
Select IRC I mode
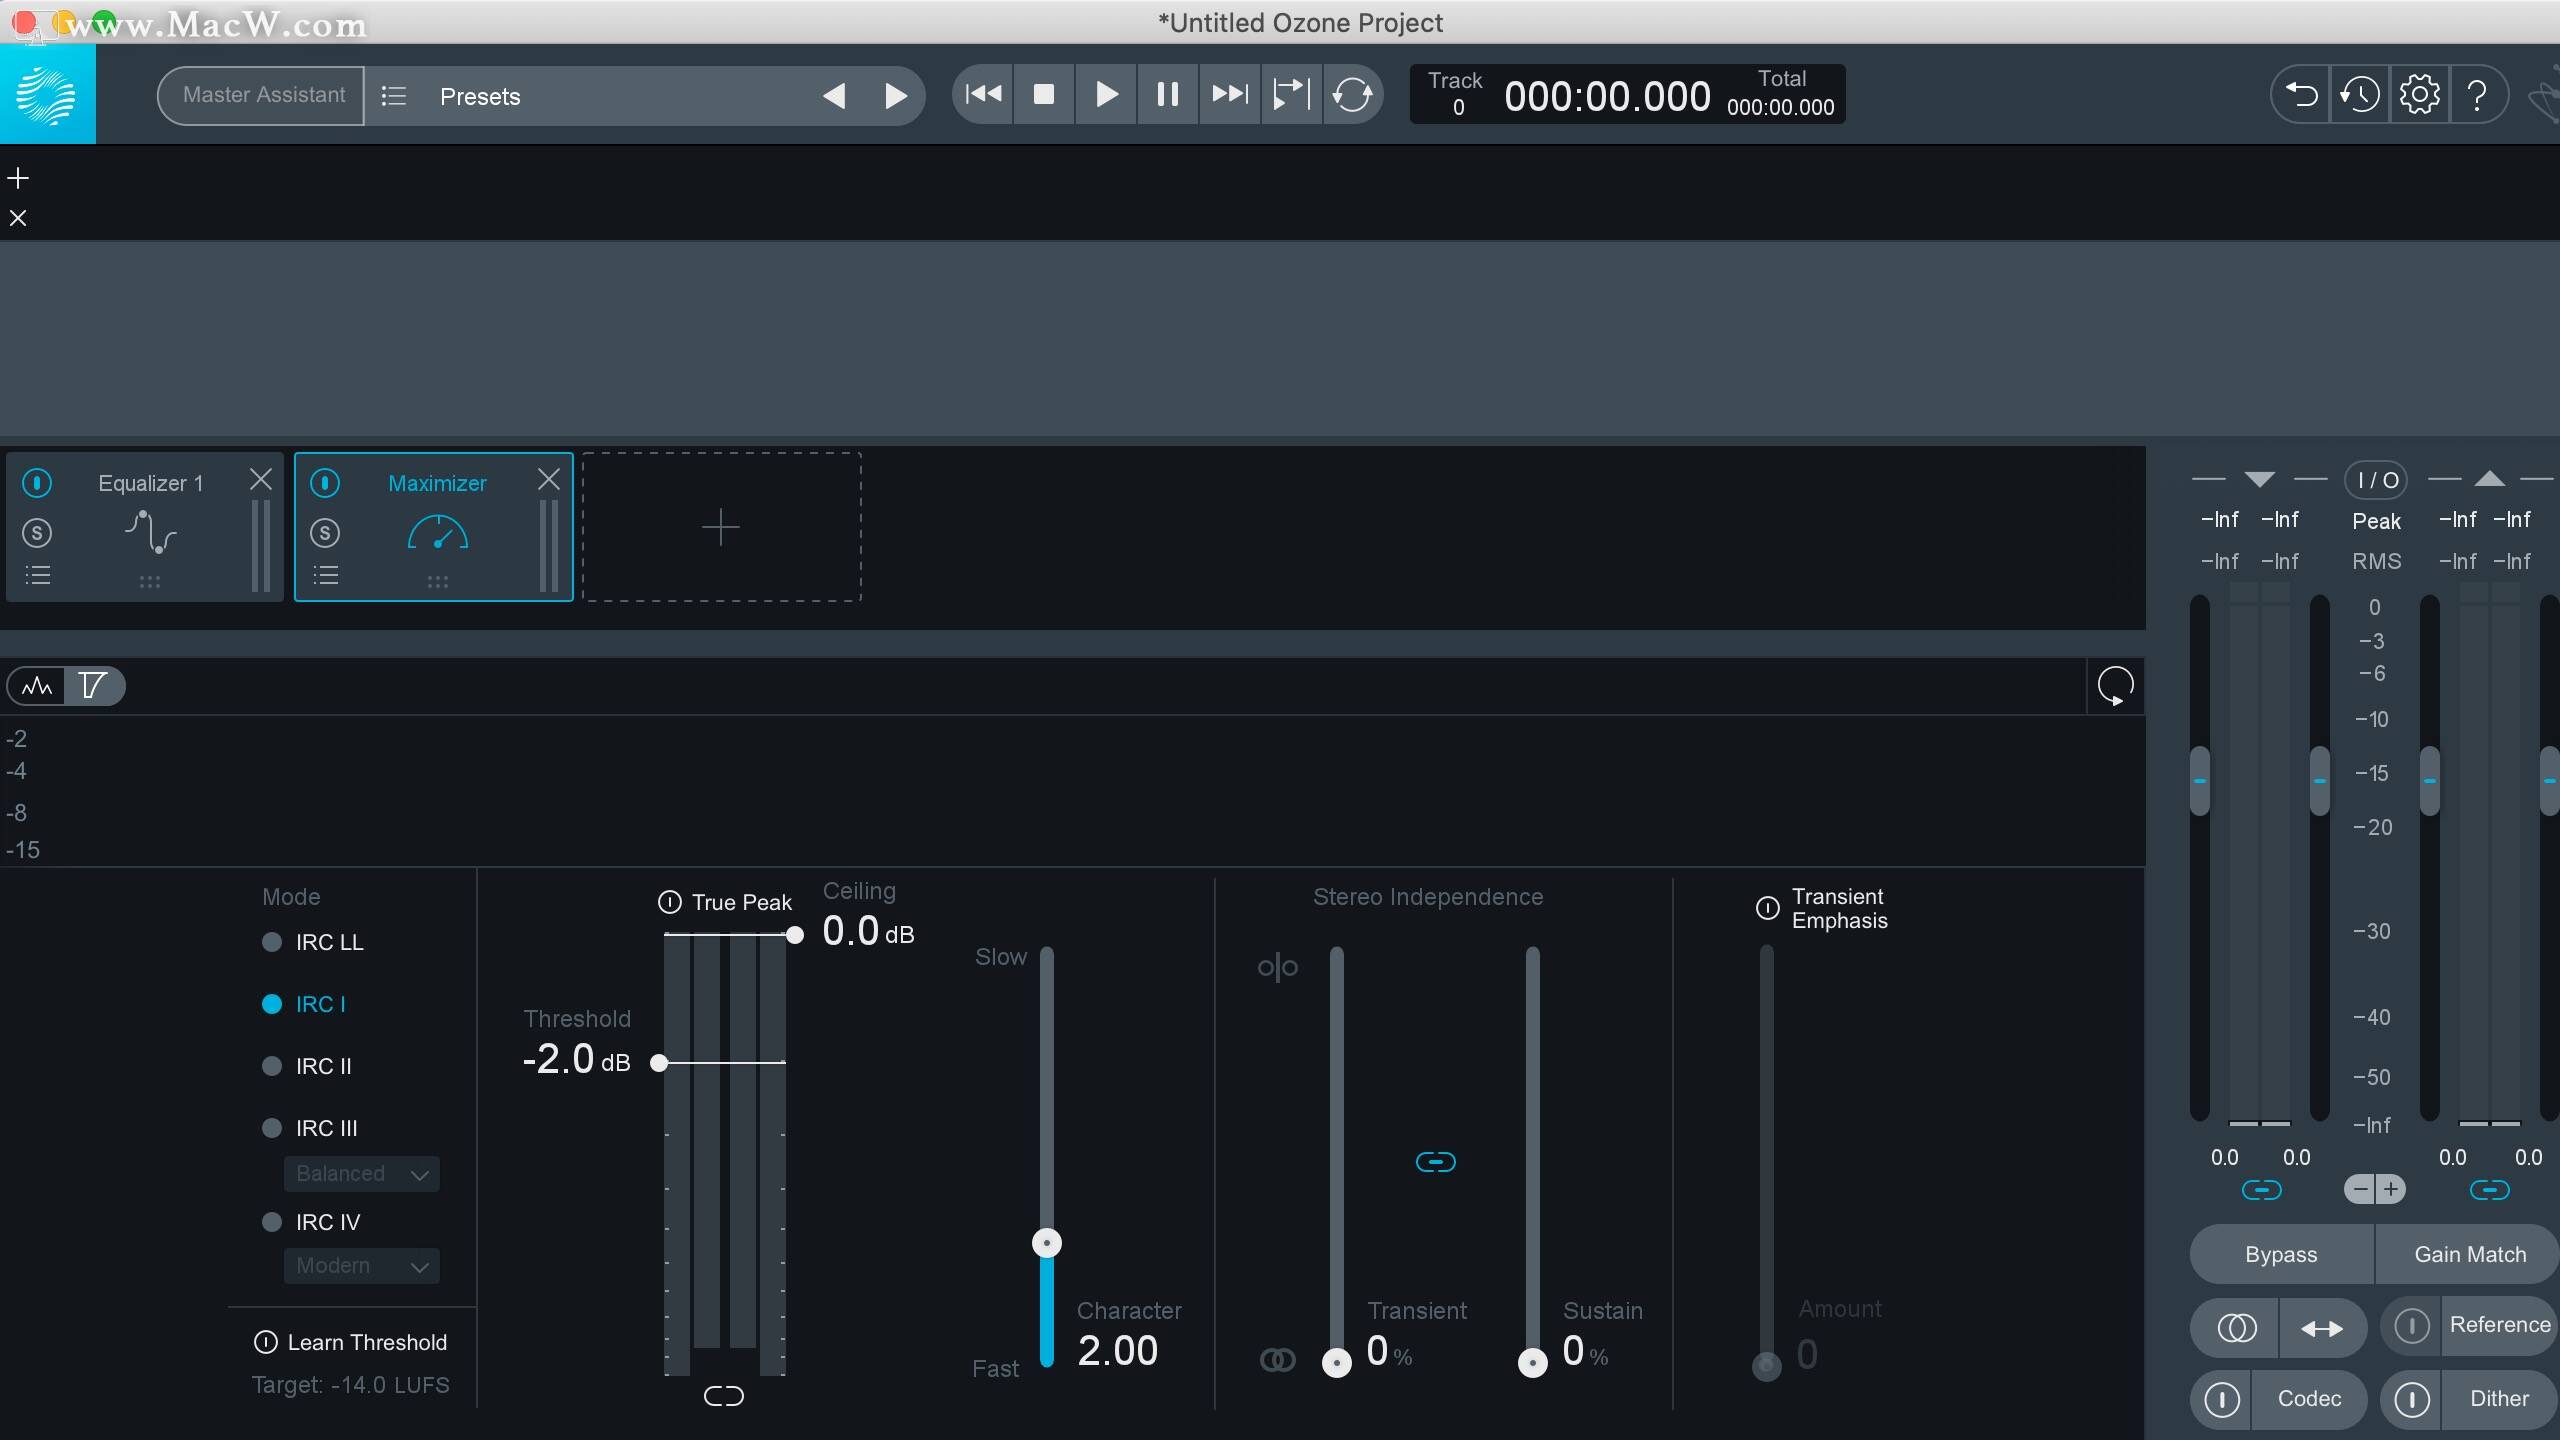pos(304,1004)
